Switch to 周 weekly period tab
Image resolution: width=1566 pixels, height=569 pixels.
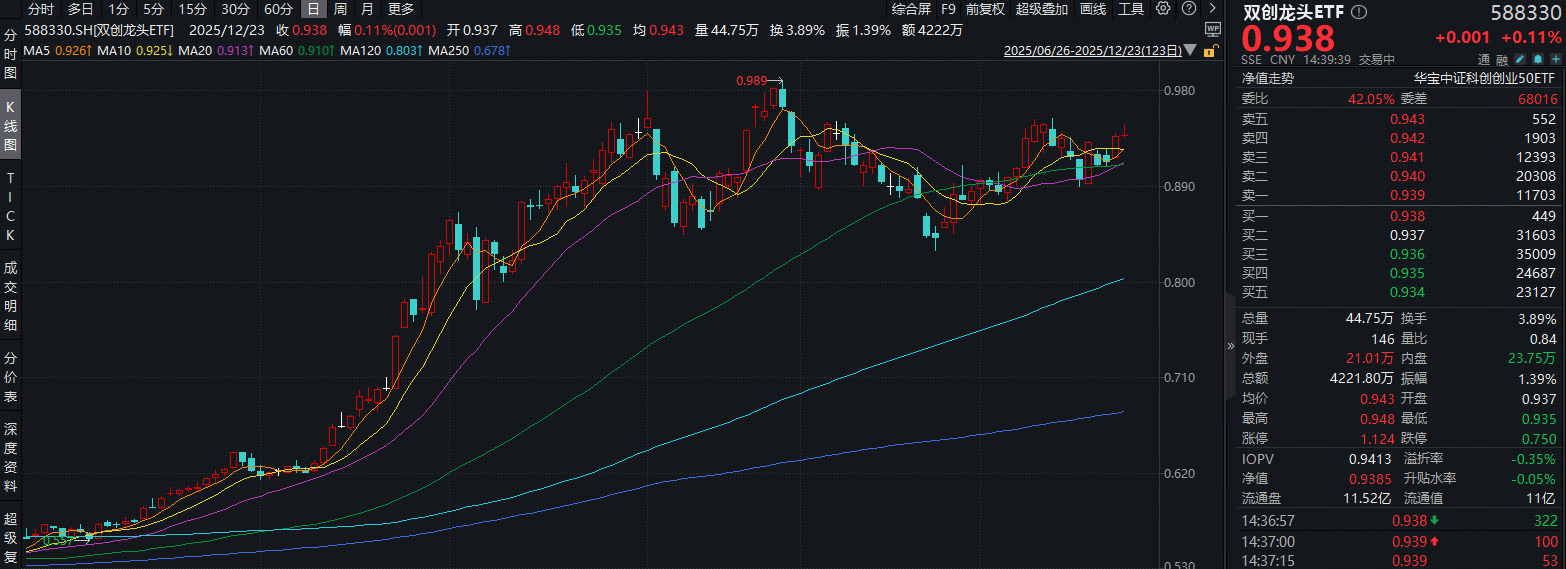click(x=341, y=9)
